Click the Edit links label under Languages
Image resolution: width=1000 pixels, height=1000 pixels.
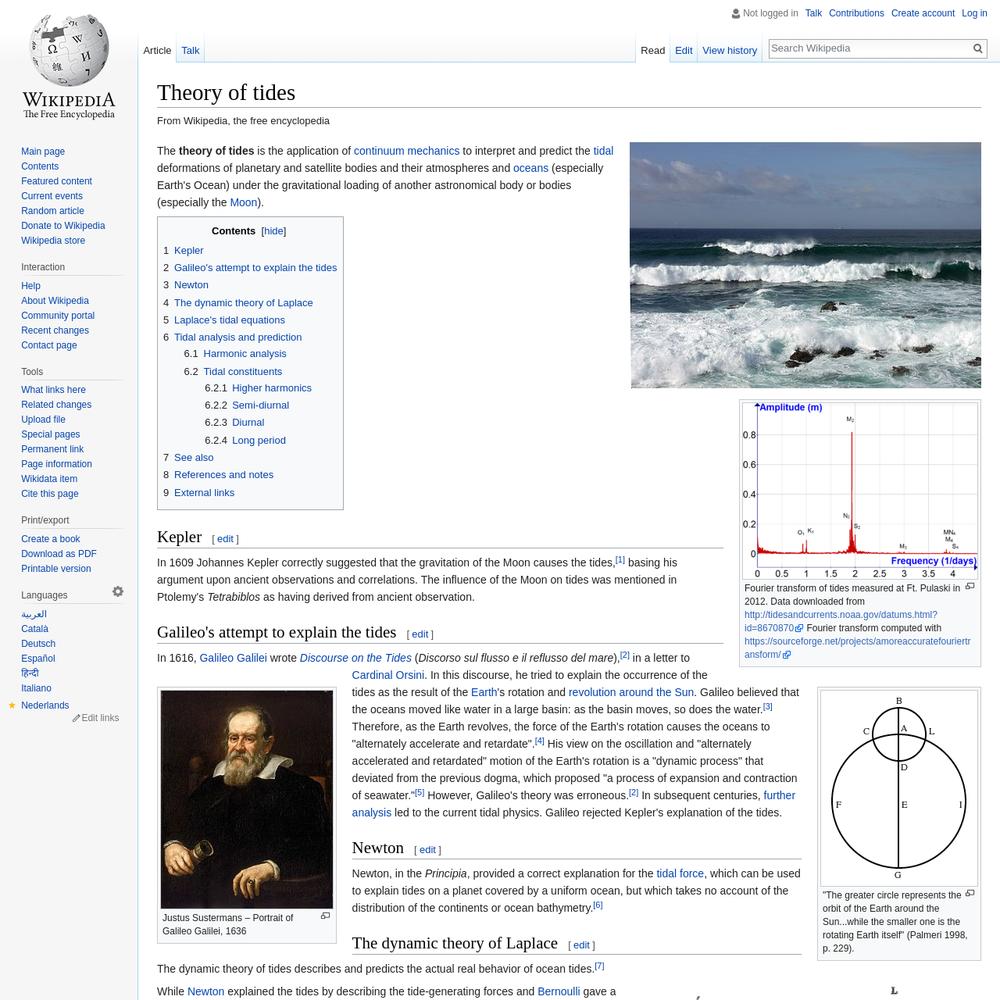(x=100, y=718)
